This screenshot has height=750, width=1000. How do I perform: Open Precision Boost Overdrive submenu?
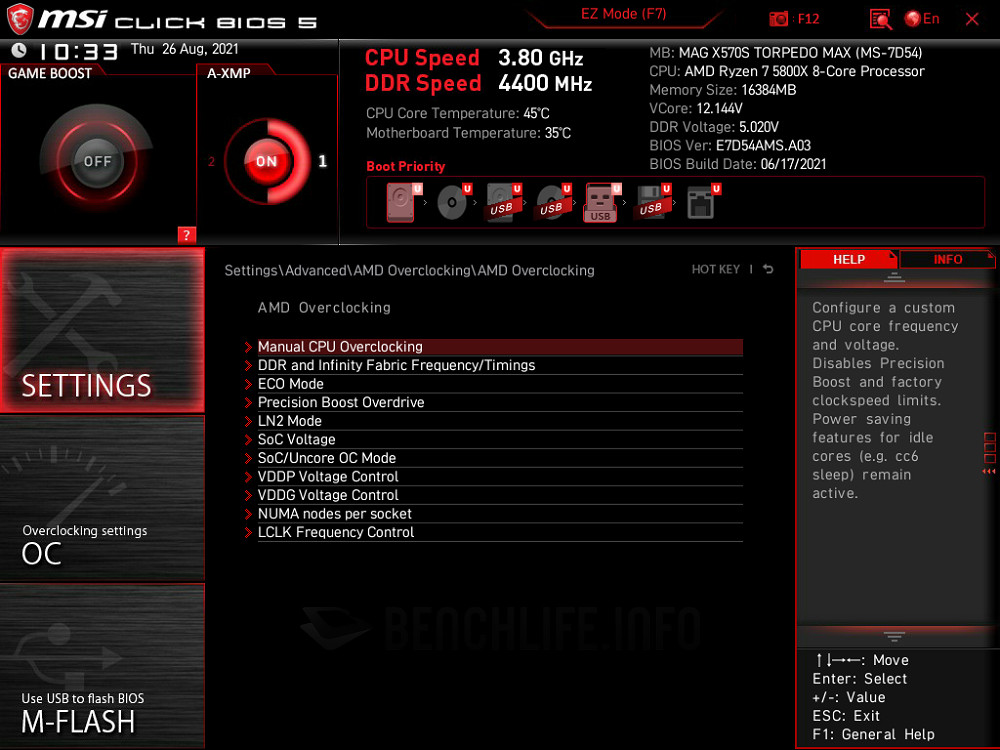(x=341, y=402)
